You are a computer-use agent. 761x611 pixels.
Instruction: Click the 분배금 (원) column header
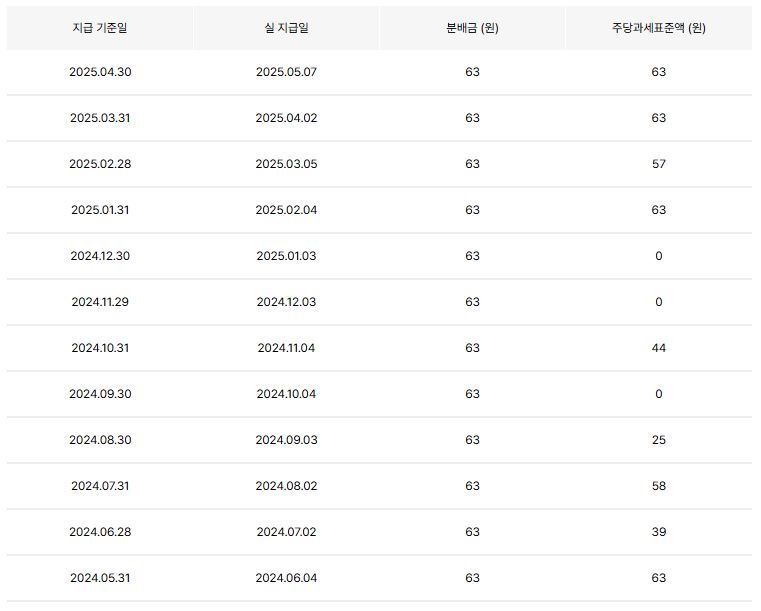pyautogui.click(x=472, y=28)
